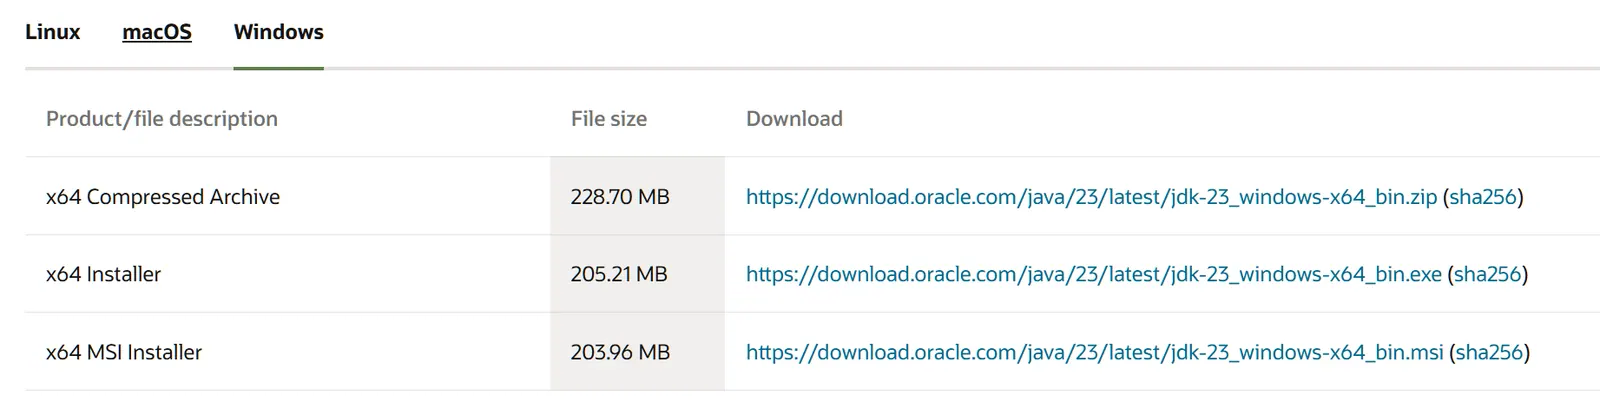Select the x64 MSI Installer description
Viewport: 1600px width, 402px height.
click(x=124, y=352)
